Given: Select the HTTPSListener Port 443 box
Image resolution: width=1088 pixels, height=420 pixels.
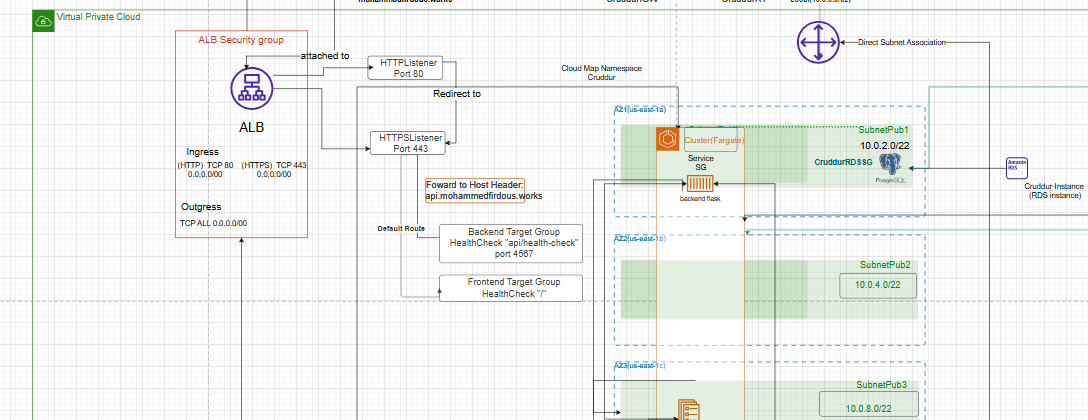Looking at the screenshot, I should (407, 143).
